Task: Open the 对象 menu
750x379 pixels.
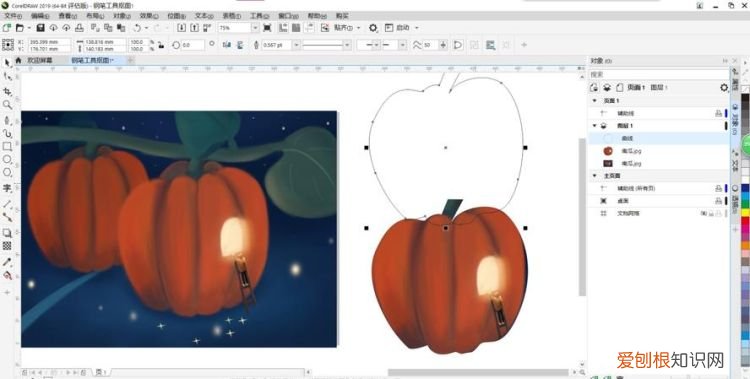Action: coord(122,16)
